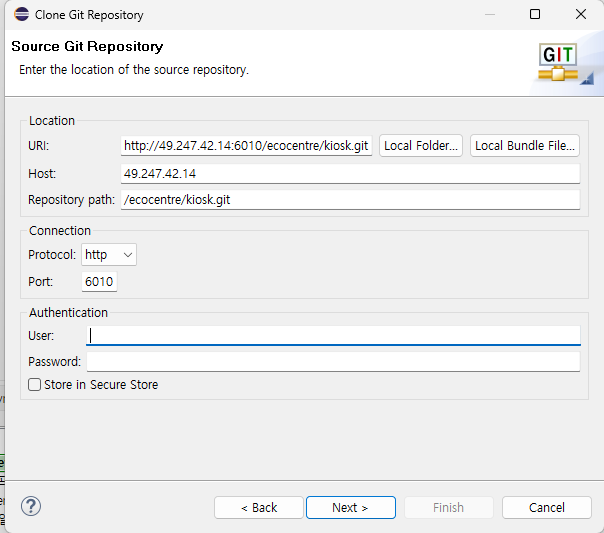Image resolution: width=604 pixels, height=533 pixels.
Task: Cancel the clone wizard
Action: [x=547, y=507]
